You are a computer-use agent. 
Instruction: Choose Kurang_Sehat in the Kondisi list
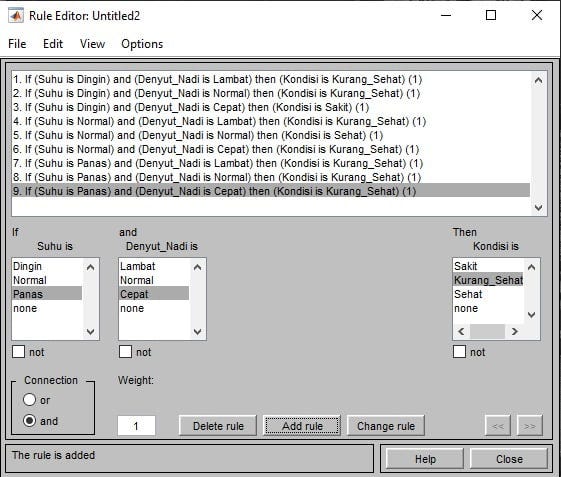pyautogui.click(x=488, y=280)
